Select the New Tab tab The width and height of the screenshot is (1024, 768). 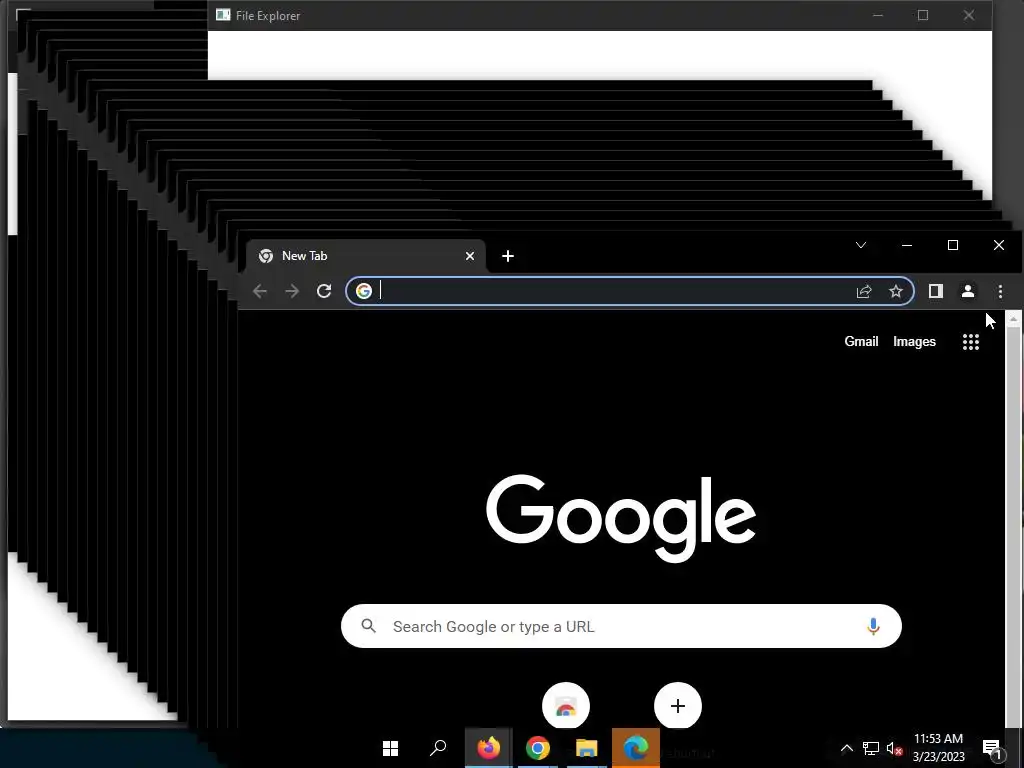tap(366, 256)
